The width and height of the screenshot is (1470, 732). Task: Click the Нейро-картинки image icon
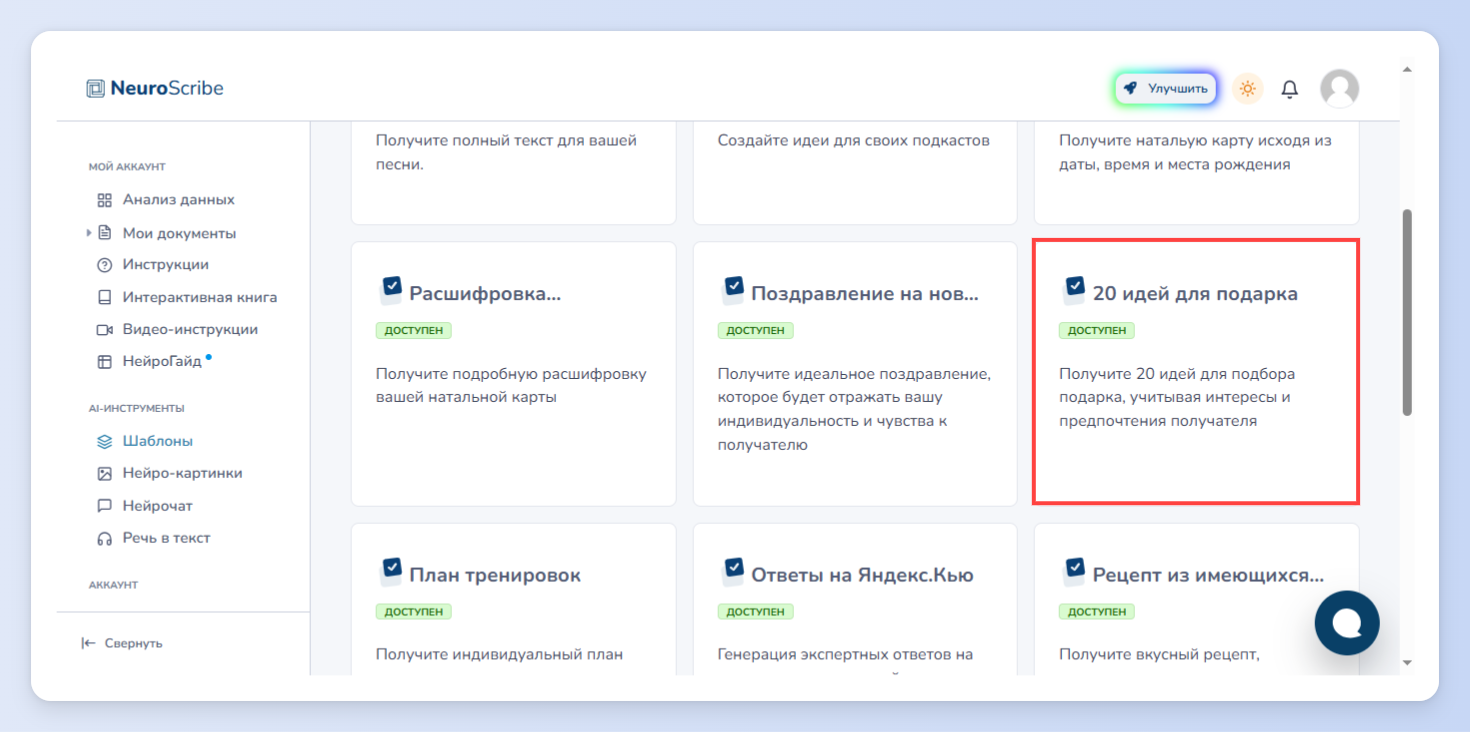coord(104,474)
